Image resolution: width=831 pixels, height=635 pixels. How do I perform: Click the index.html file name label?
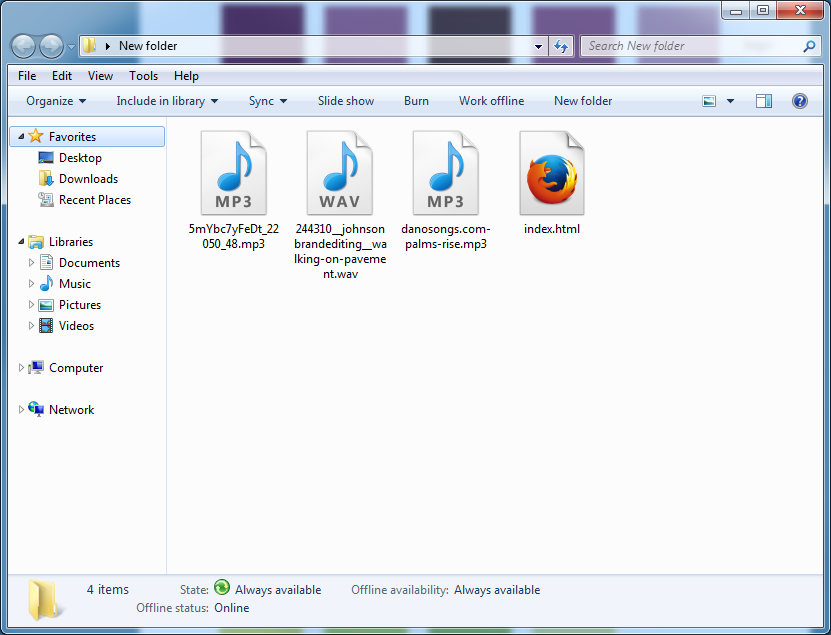click(x=552, y=229)
